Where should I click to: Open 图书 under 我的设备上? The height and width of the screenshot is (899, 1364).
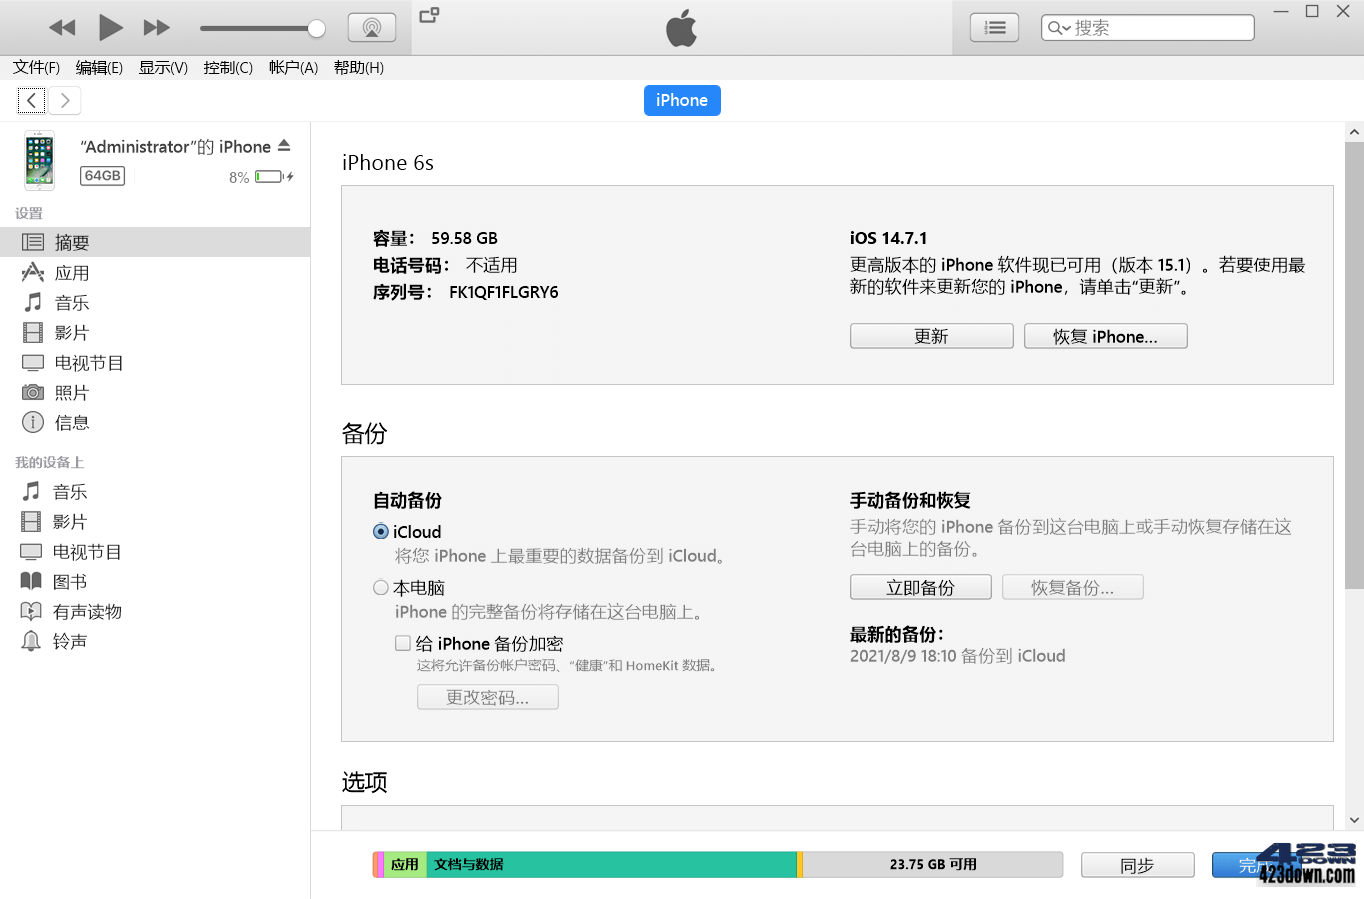pyautogui.click(x=68, y=581)
